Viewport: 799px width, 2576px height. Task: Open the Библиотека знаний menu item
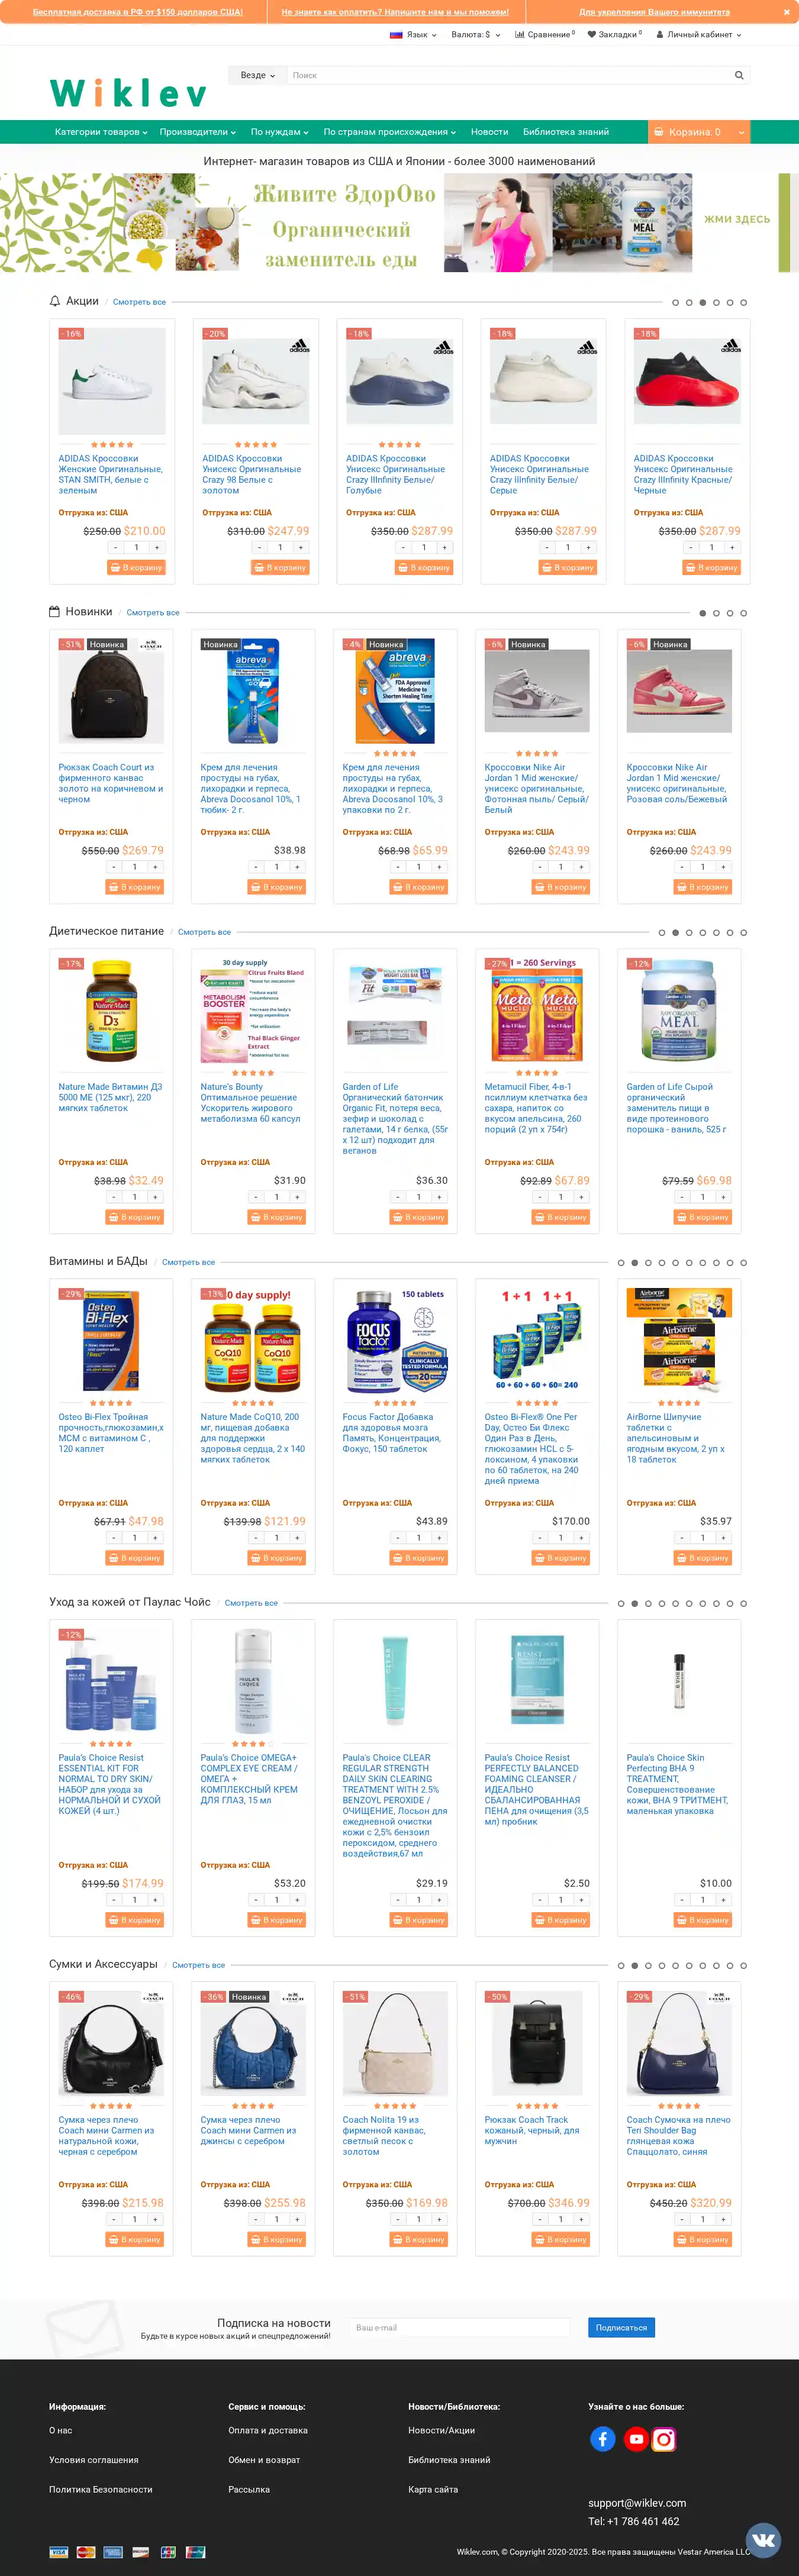(566, 132)
